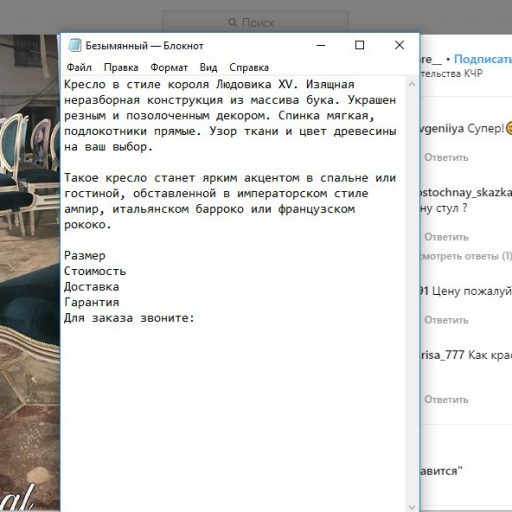Maximize the Блокнот window
This screenshot has width=512, height=512.
[x=359, y=45]
